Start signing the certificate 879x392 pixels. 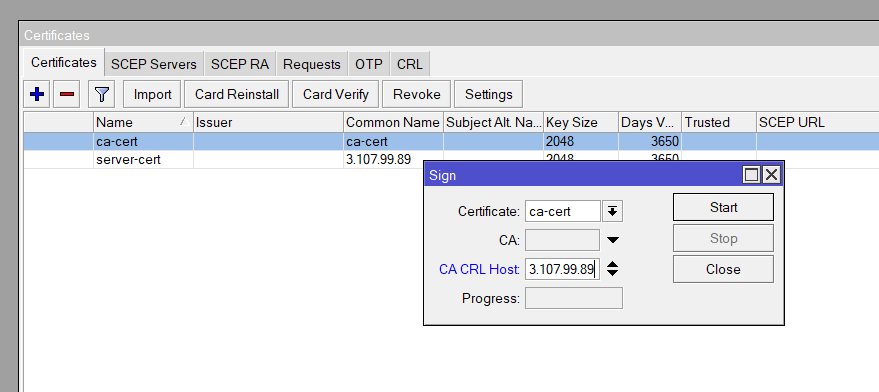(x=723, y=207)
